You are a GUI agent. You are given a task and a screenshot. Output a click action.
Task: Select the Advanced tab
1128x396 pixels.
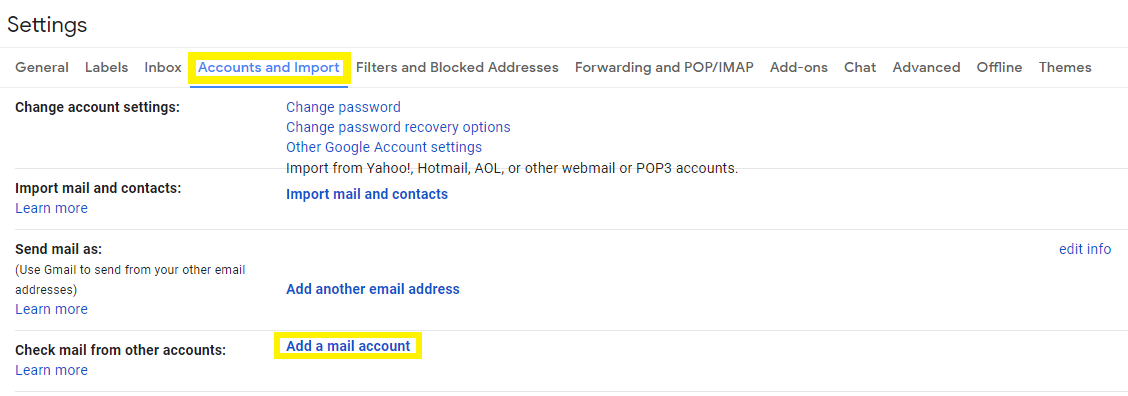pyautogui.click(x=926, y=68)
